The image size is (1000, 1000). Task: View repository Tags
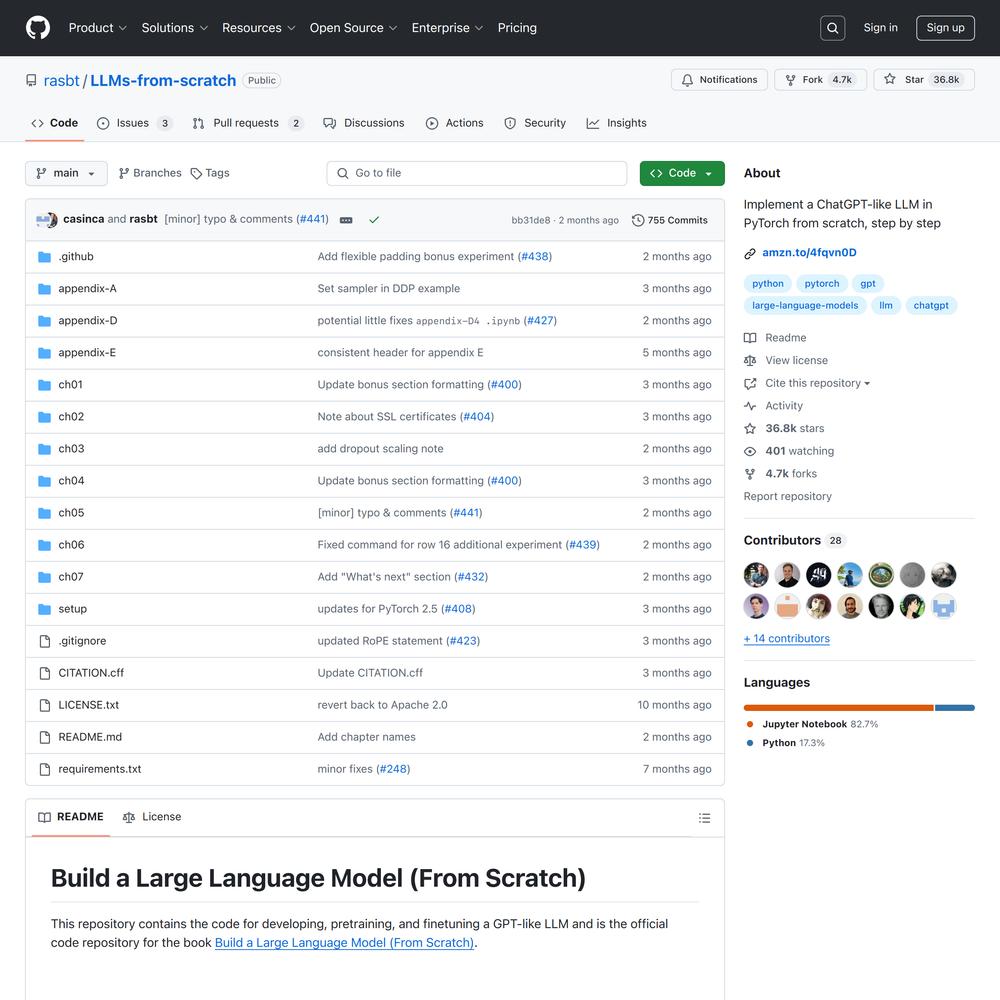point(210,173)
